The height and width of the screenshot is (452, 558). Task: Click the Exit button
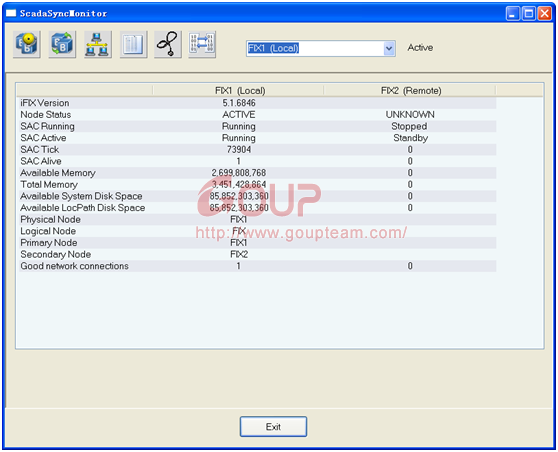(273, 426)
